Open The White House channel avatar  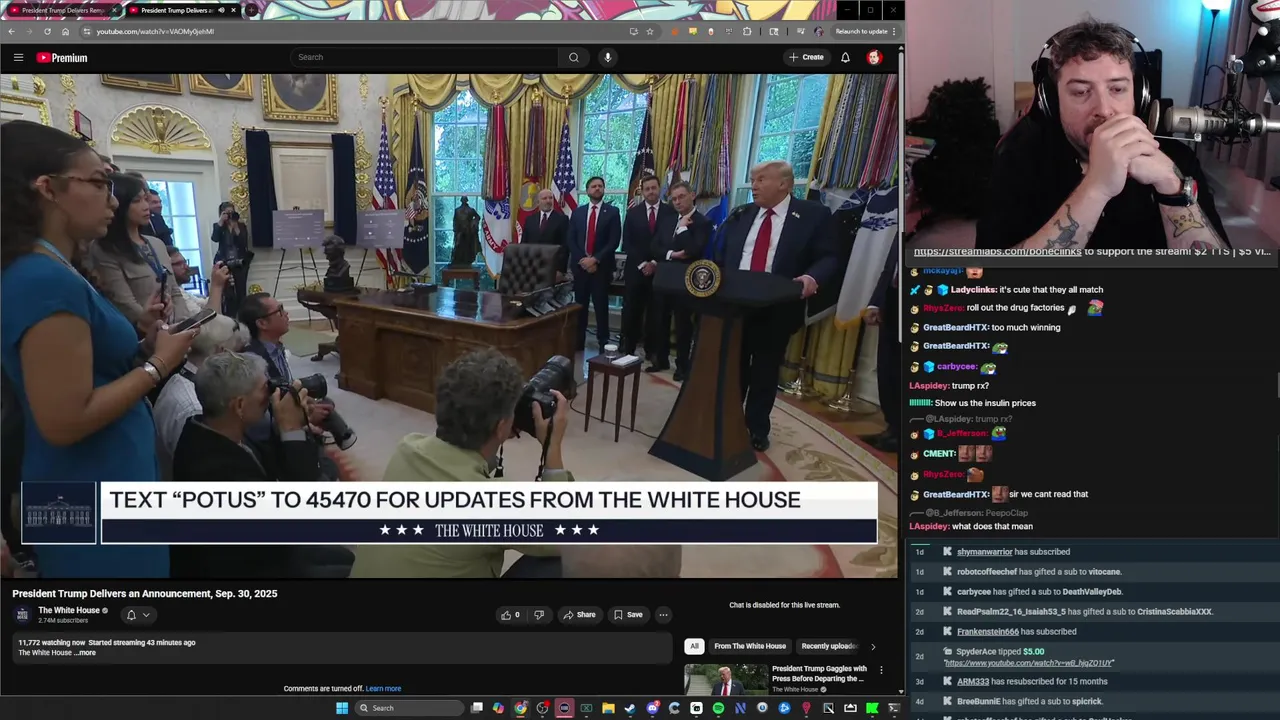point(22,614)
